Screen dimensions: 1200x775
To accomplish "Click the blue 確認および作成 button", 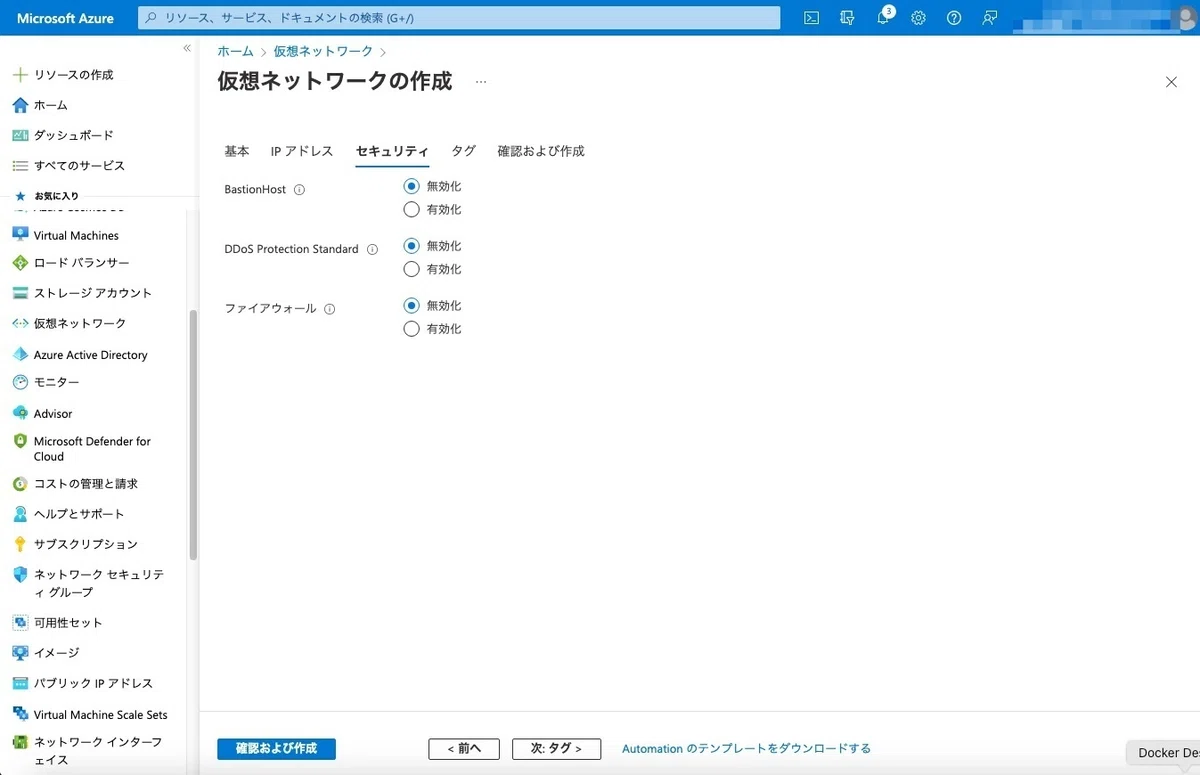I will click(x=276, y=748).
